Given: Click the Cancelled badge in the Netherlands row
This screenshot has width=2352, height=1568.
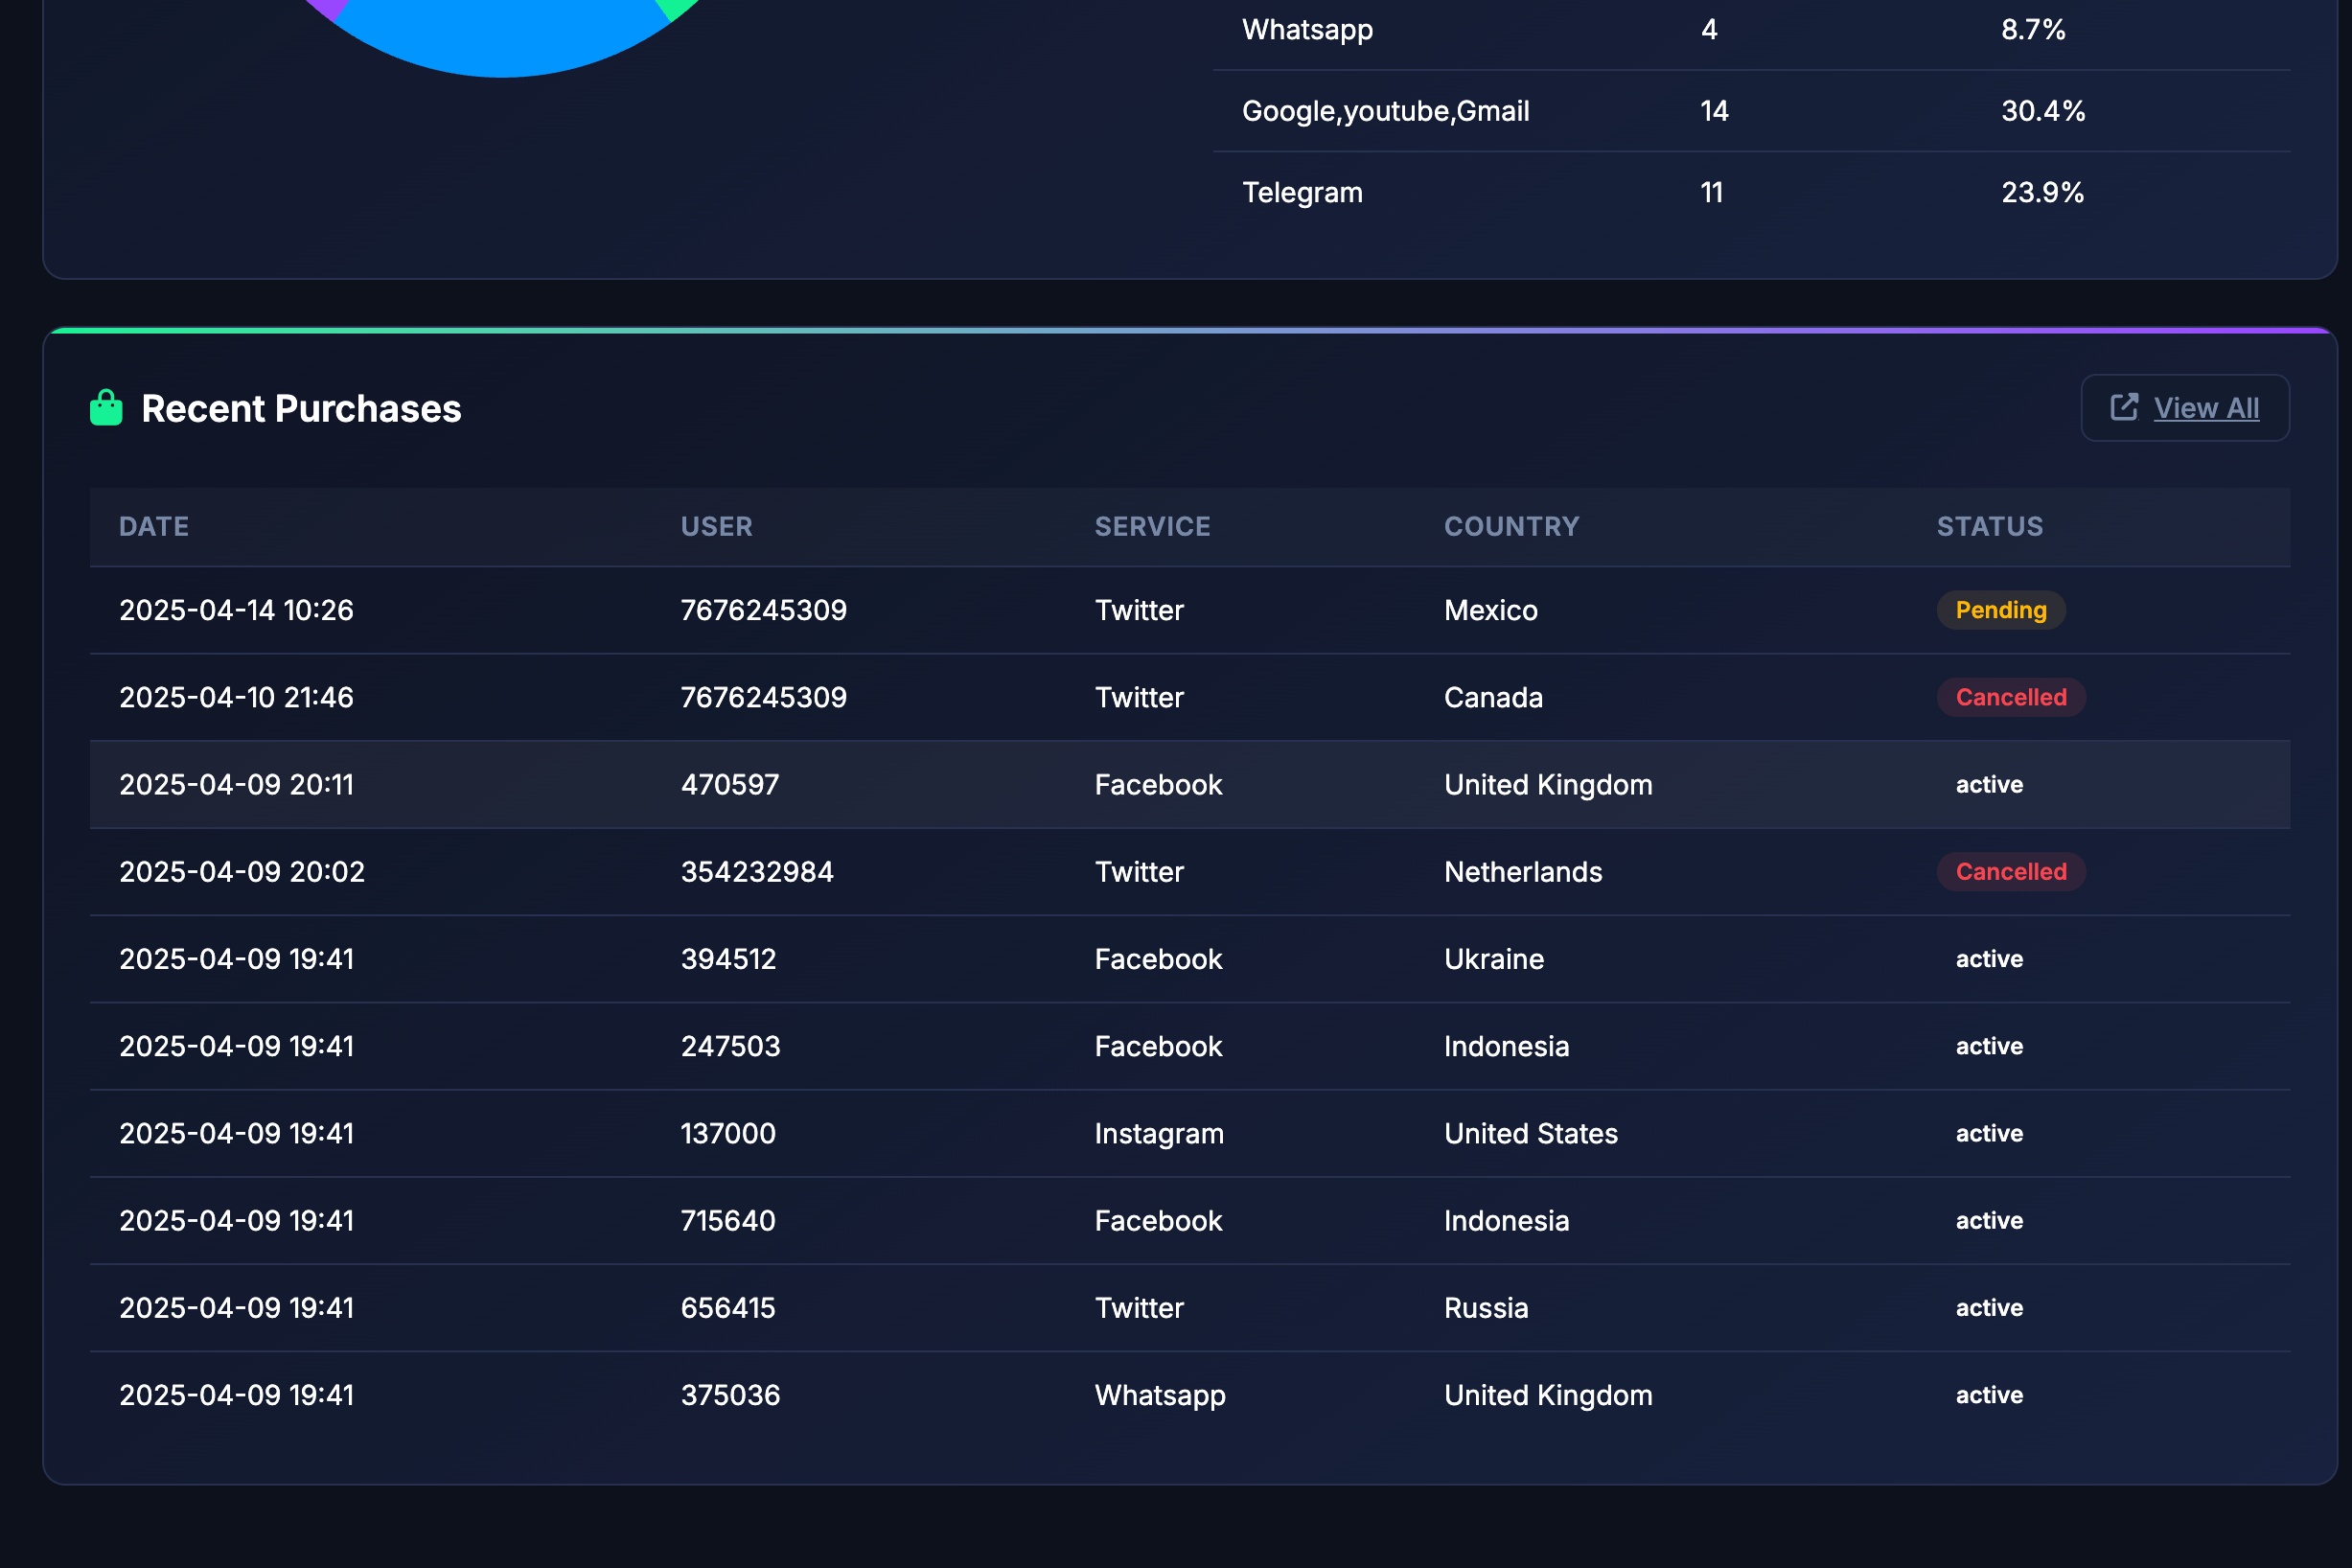Looking at the screenshot, I should (2010, 872).
